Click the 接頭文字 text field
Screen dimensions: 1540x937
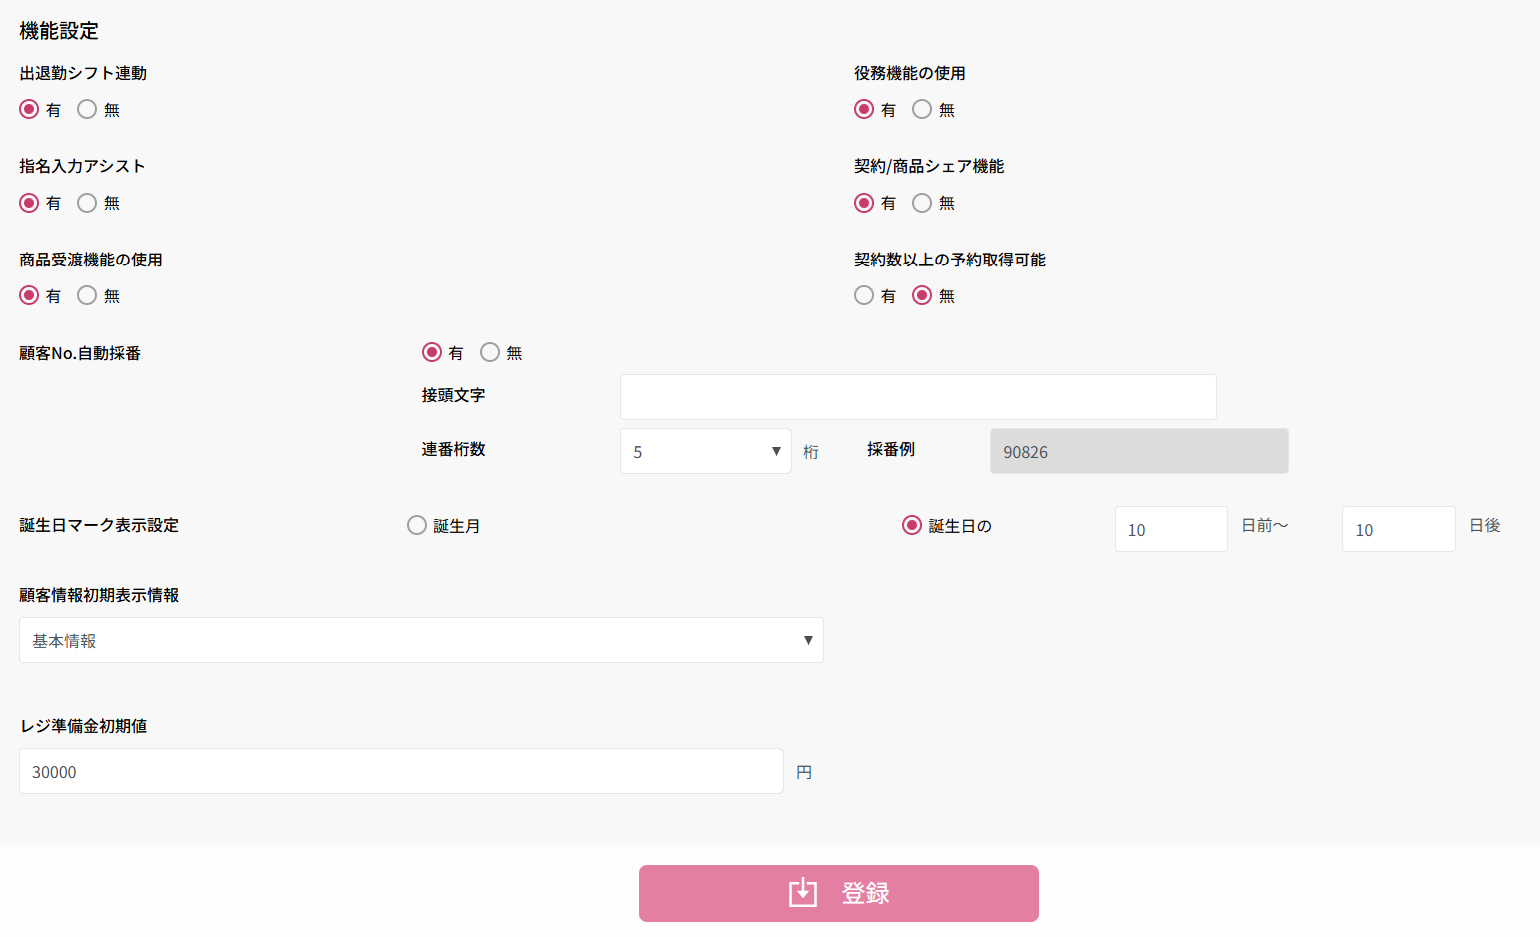coord(917,397)
